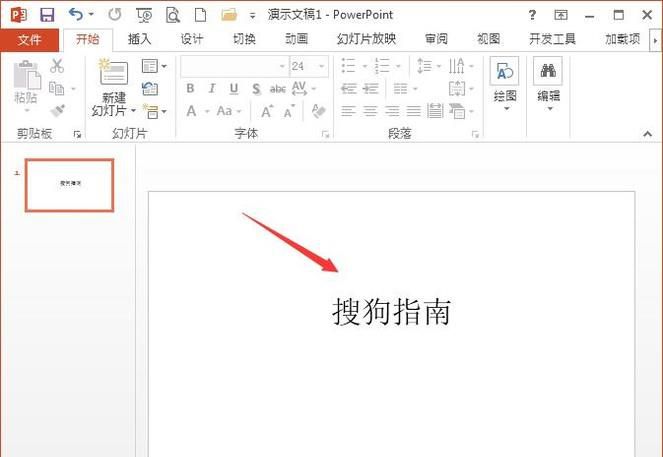663x457 pixels.
Task: Open Print Preview icon in the quick access toolbar
Action: coord(173,15)
